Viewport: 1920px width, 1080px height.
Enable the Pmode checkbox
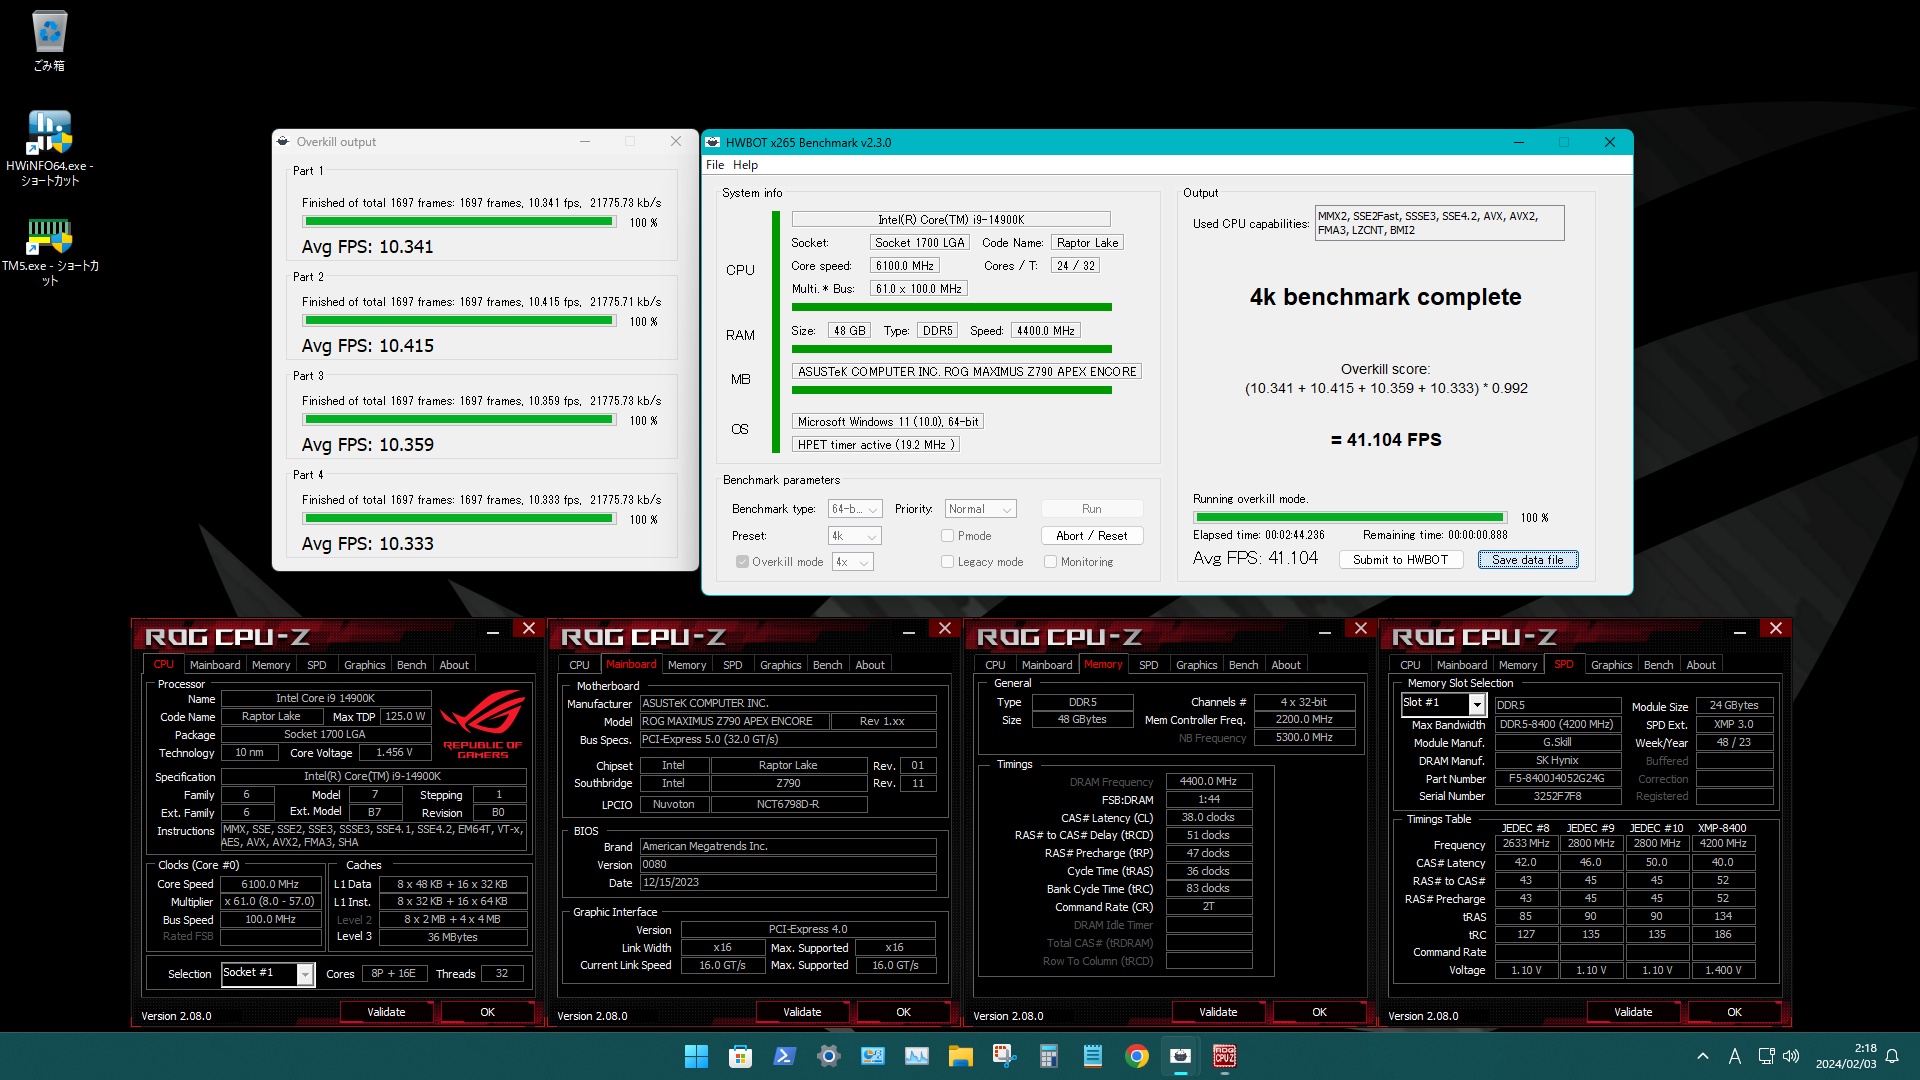(947, 536)
